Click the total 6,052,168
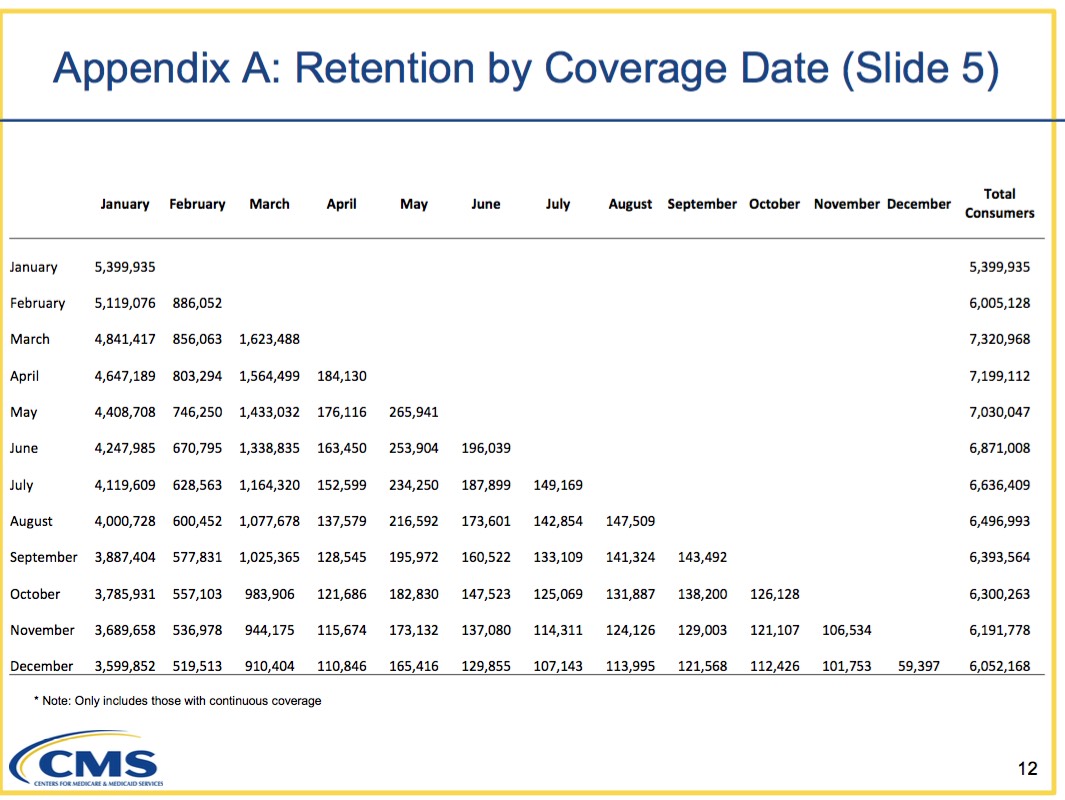This screenshot has height=800, width=1065. click(999, 666)
